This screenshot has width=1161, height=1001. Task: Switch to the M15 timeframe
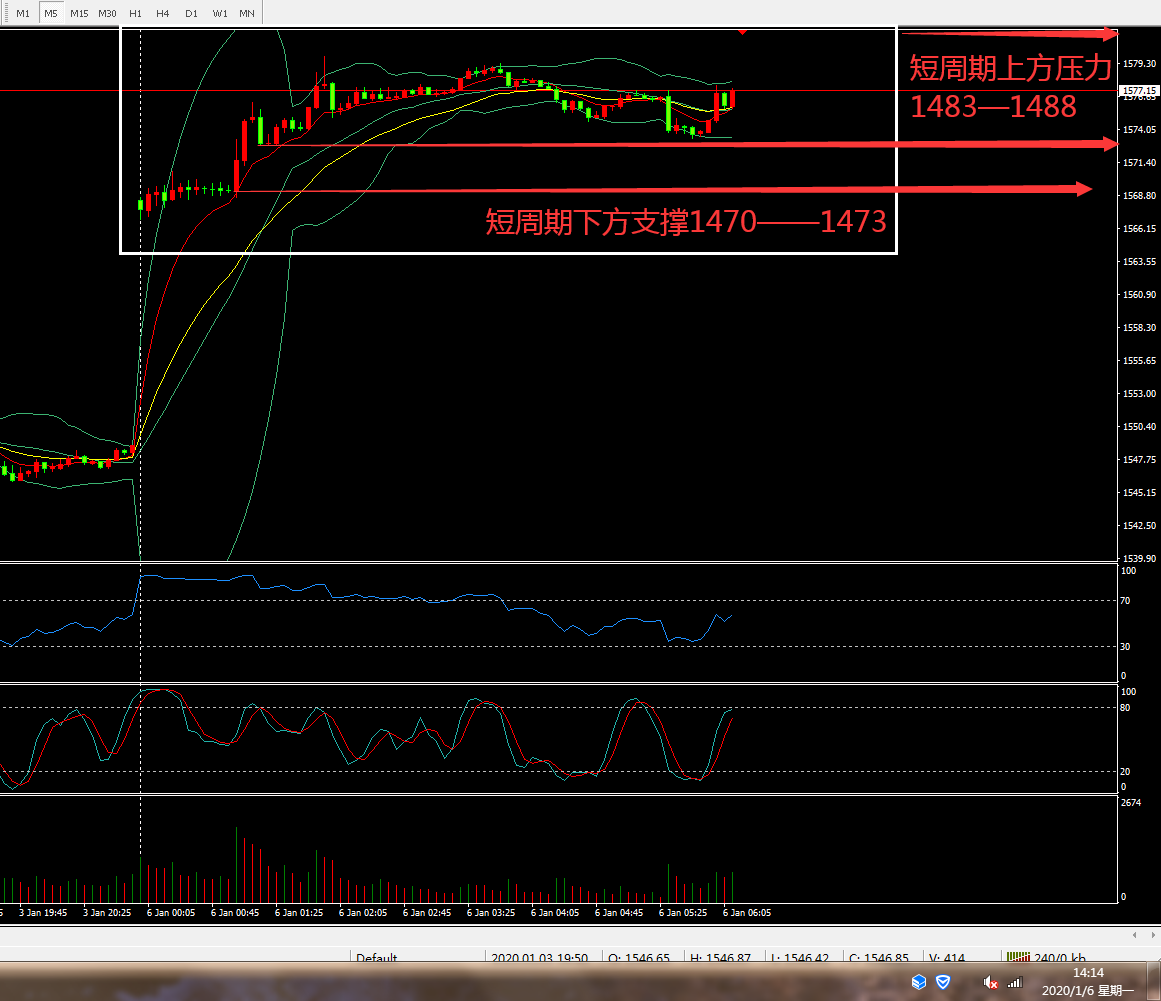click(x=79, y=13)
